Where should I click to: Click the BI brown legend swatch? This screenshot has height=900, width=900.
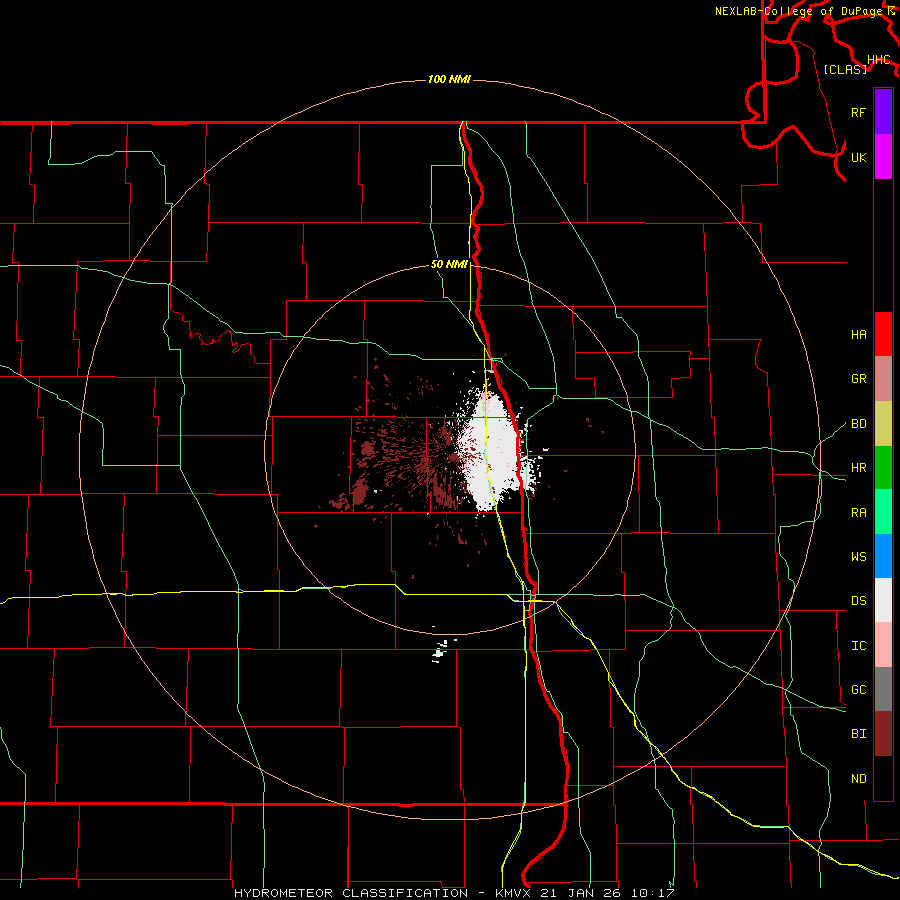point(883,734)
